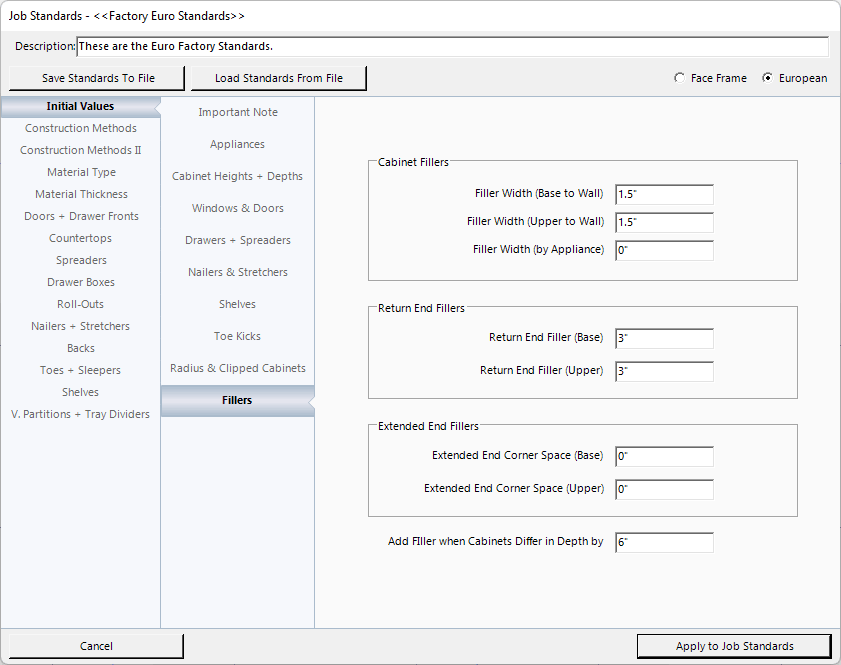Edit the cabinets differ in depth field

click(664, 542)
